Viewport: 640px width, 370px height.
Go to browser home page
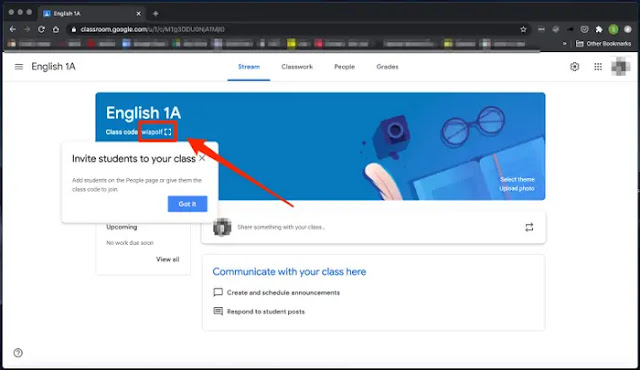tap(56, 29)
